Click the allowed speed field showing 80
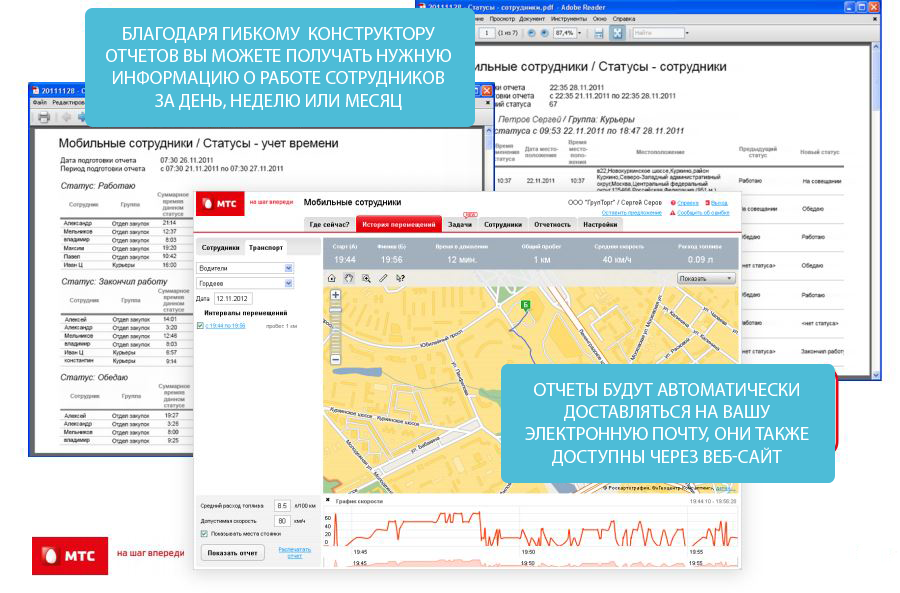Image resolution: width=900 pixels, height=593 pixels. (x=282, y=521)
